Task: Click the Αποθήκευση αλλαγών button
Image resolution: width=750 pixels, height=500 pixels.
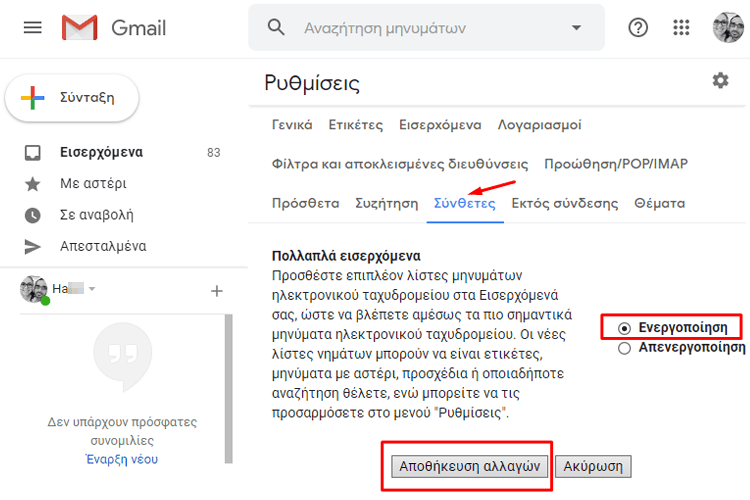Action: pos(469,466)
